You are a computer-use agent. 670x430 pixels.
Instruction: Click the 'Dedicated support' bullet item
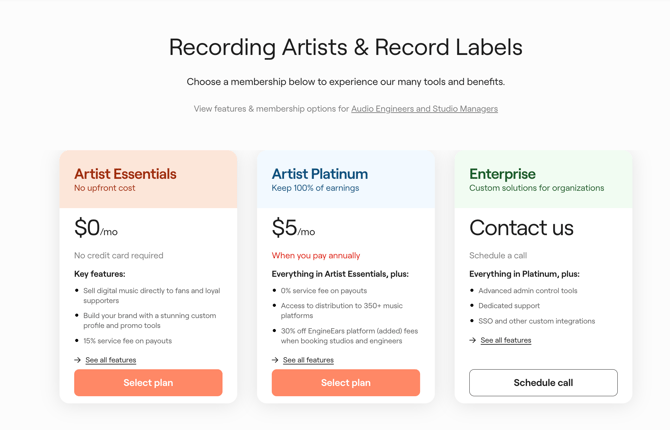pos(509,306)
